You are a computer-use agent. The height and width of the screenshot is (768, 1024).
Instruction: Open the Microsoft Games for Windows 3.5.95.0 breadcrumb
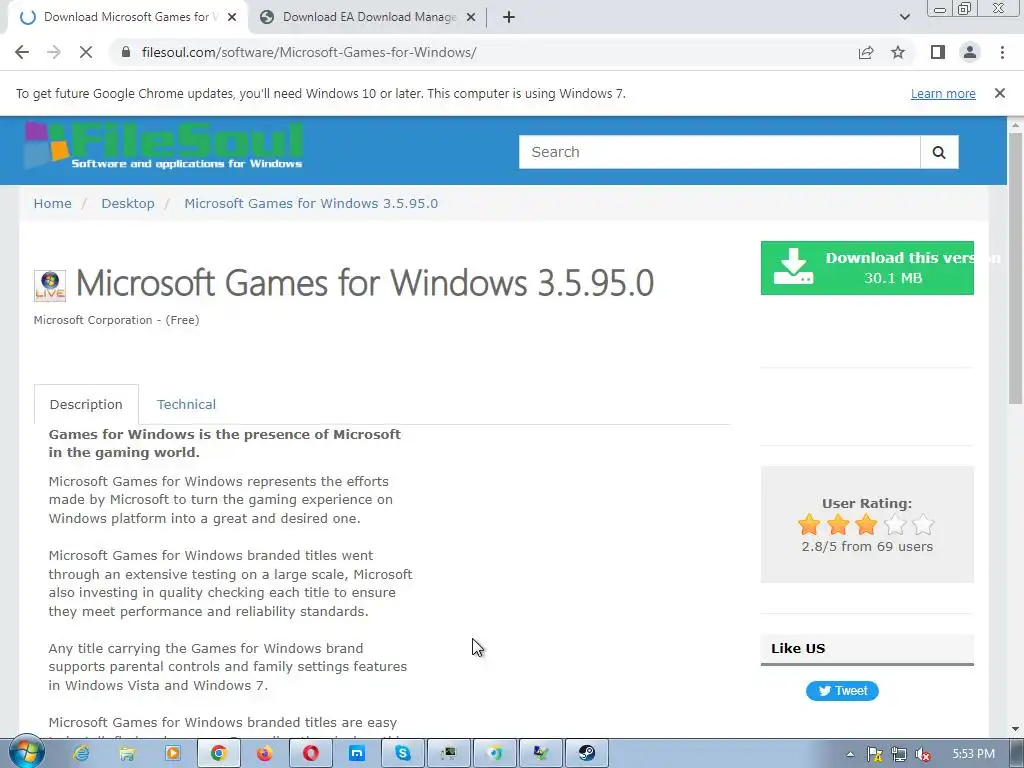pyautogui.click(x=311, y=203)
